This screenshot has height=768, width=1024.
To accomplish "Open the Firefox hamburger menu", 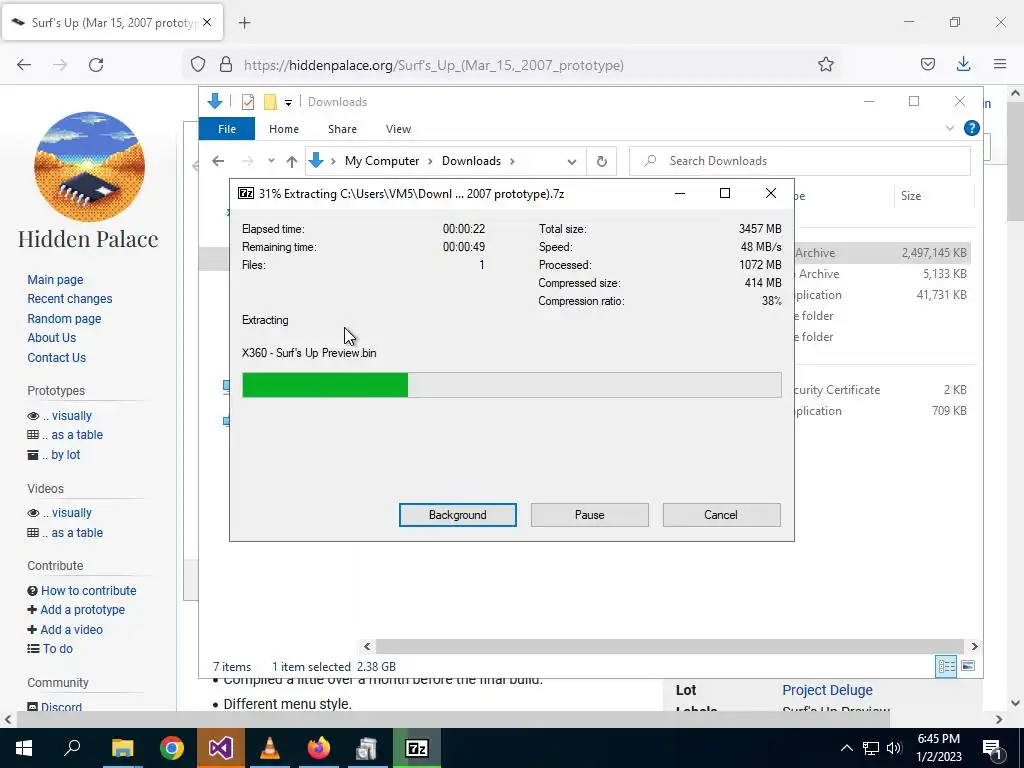I will 1000,64.
